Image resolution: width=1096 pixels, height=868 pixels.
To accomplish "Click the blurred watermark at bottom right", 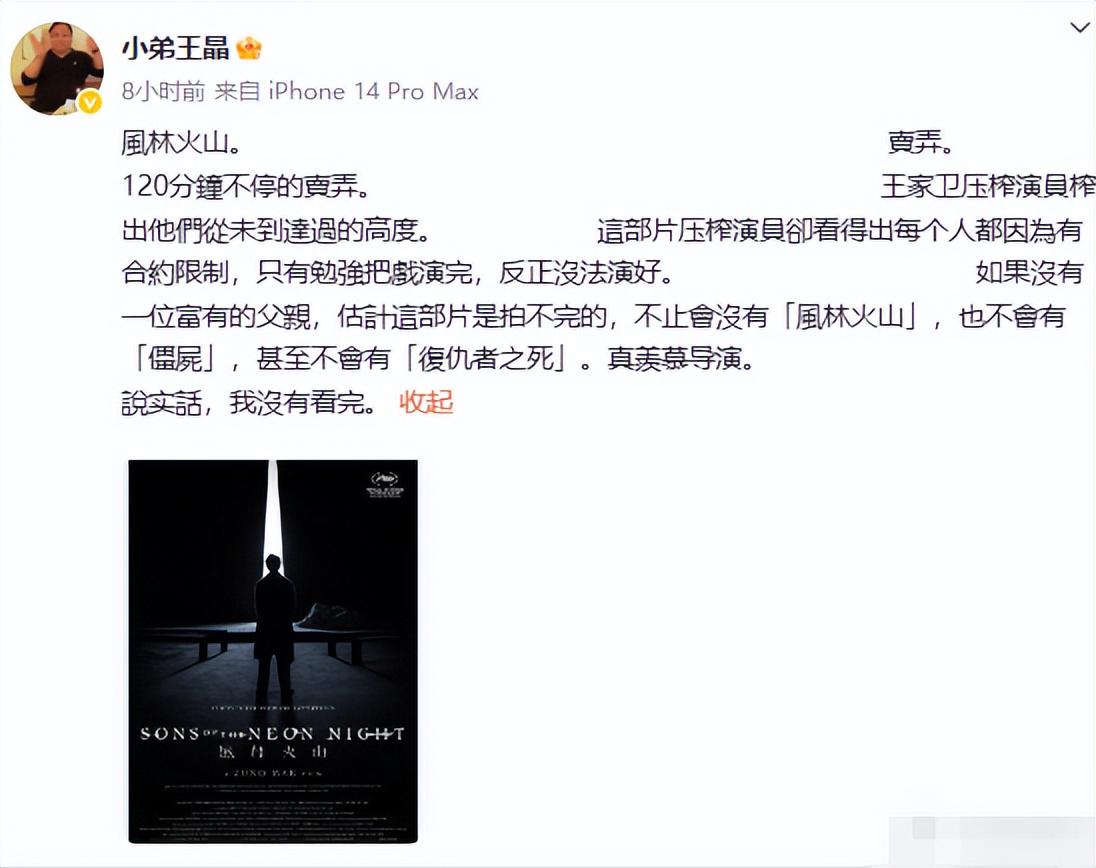I will pos(991,837).
